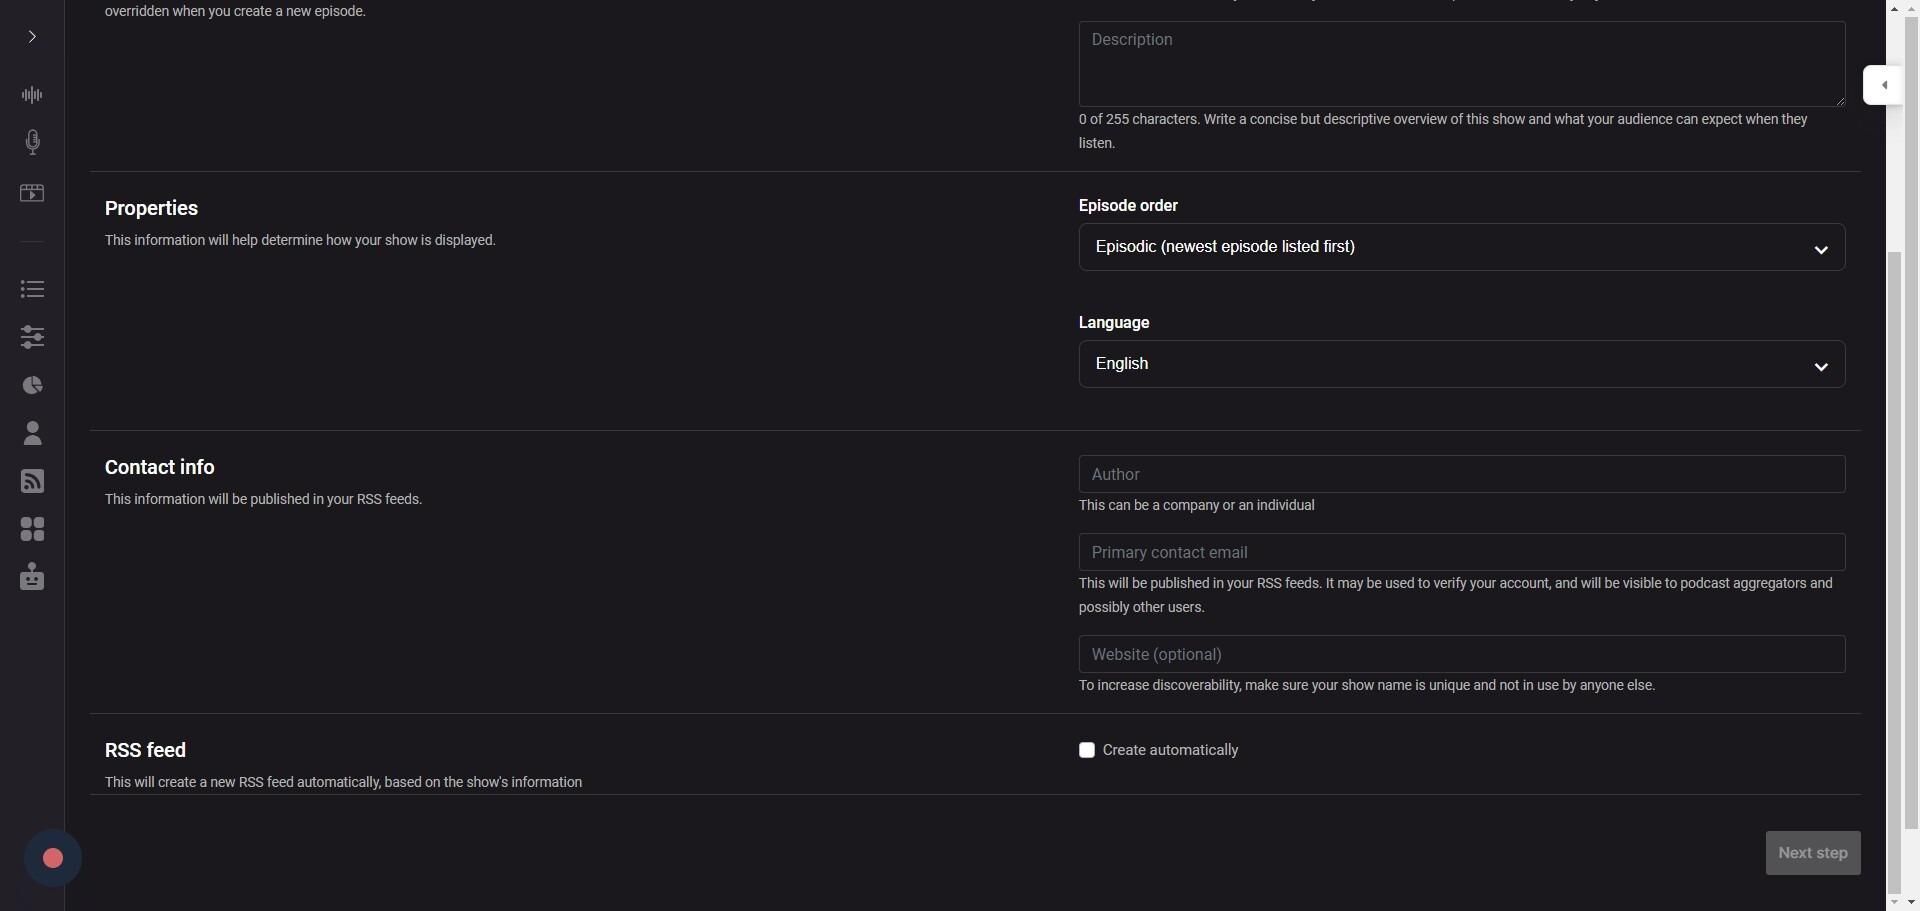Focus the Author input field

pos(1461,474)
